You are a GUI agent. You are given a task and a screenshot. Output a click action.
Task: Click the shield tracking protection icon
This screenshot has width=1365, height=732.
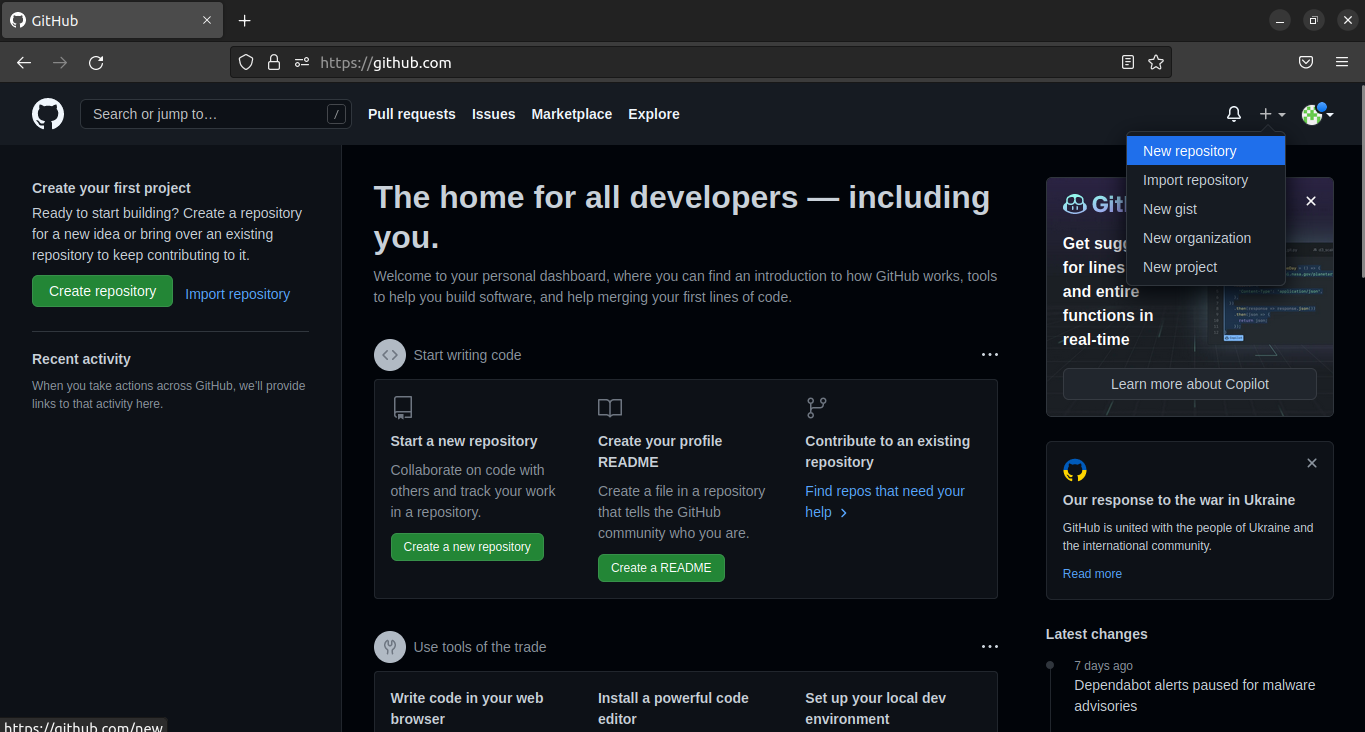(x=246, y=62)
